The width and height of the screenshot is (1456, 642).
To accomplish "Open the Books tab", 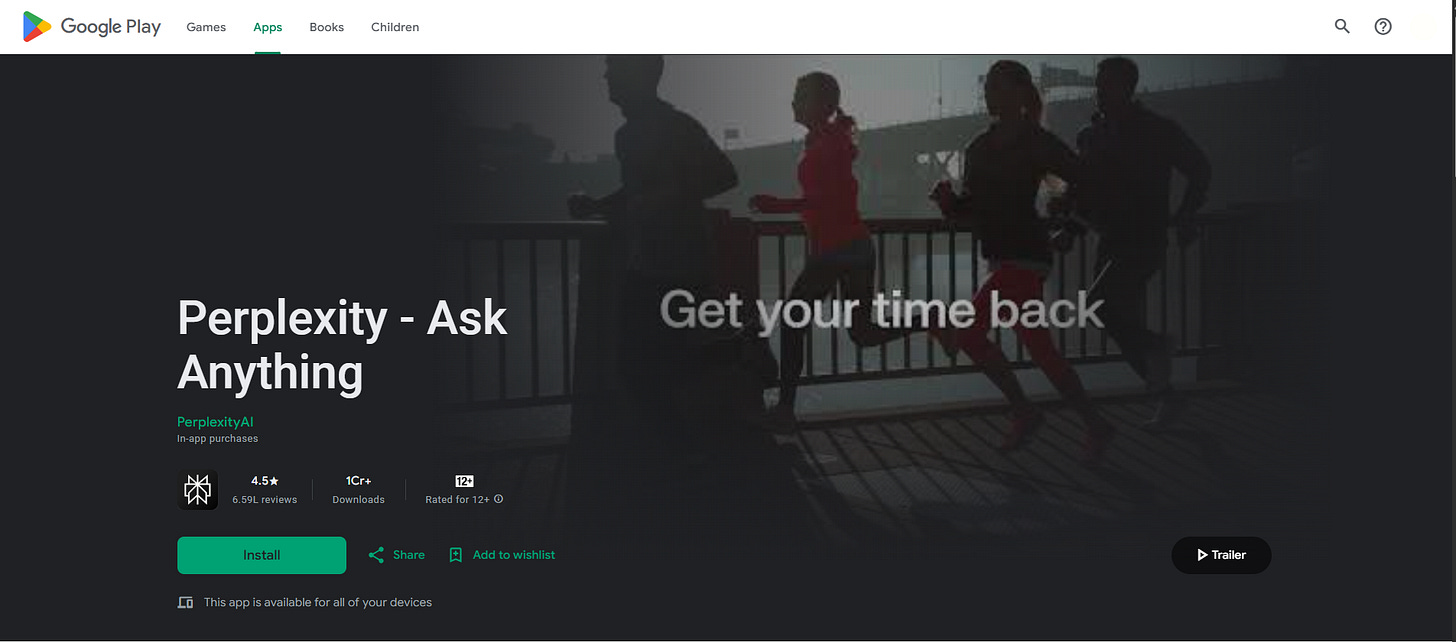I will pos(327,27).
